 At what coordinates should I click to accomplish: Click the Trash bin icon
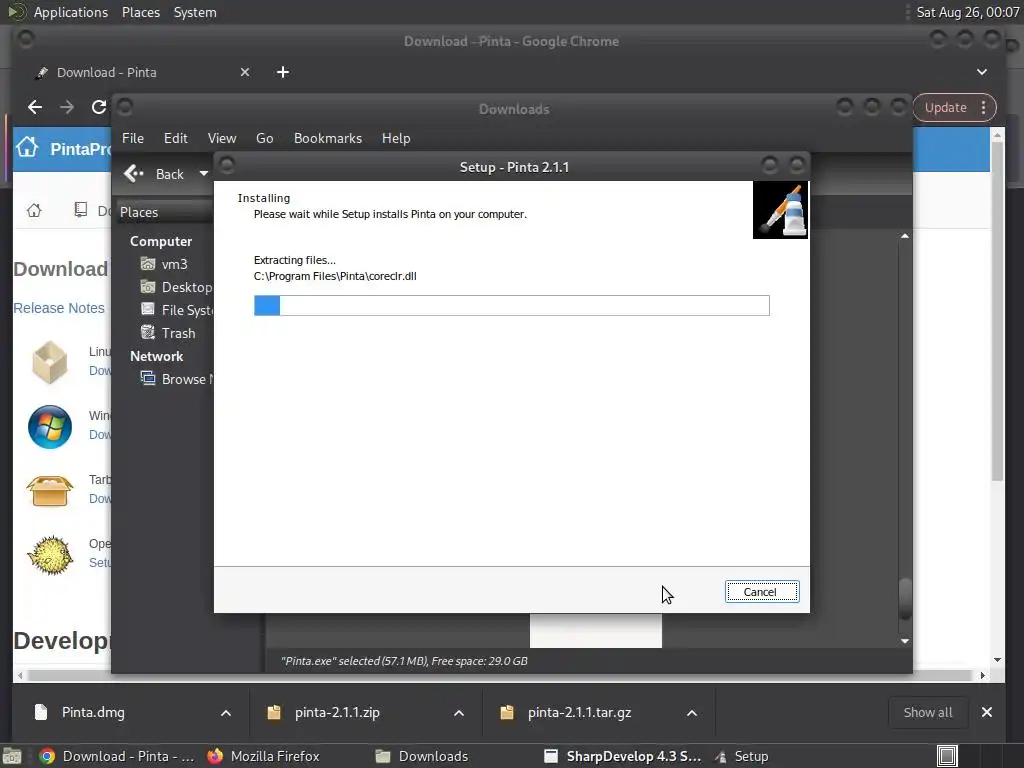coord(148,332)
